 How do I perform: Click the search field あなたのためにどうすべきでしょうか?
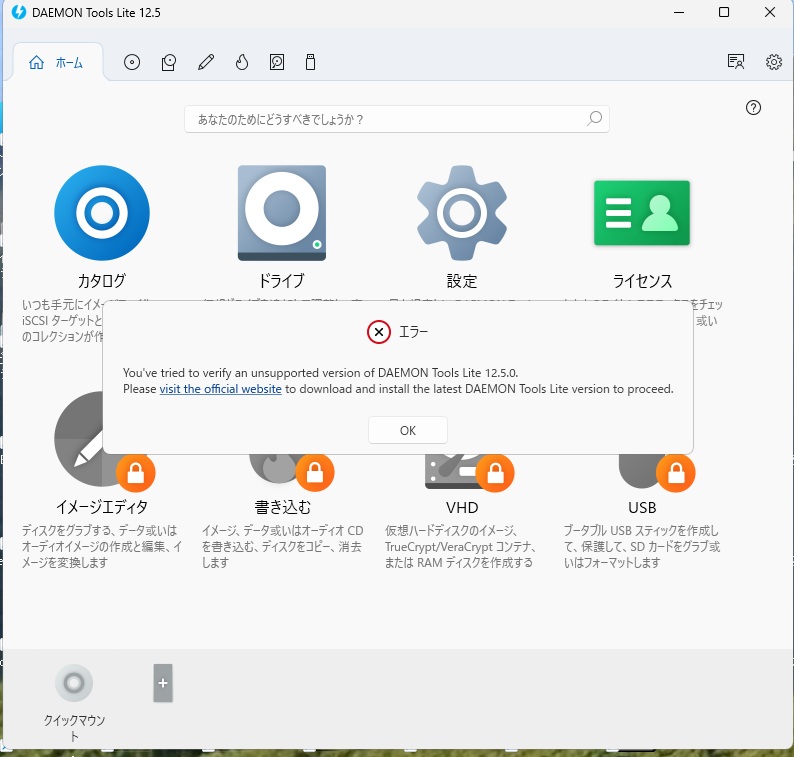click(396, 119)
